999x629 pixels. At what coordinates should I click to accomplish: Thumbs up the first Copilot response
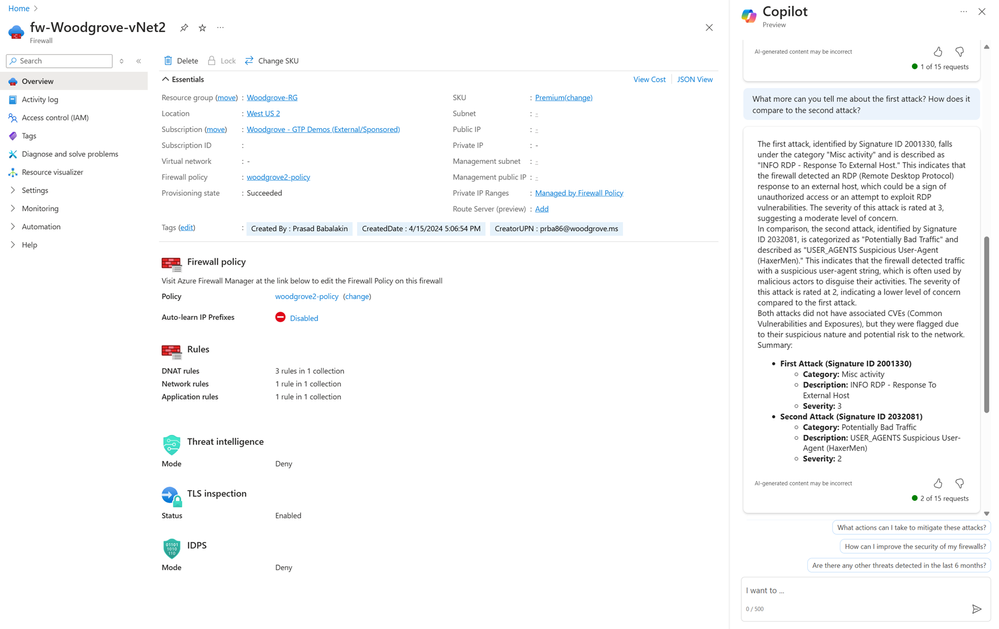[x=938, y=52]
